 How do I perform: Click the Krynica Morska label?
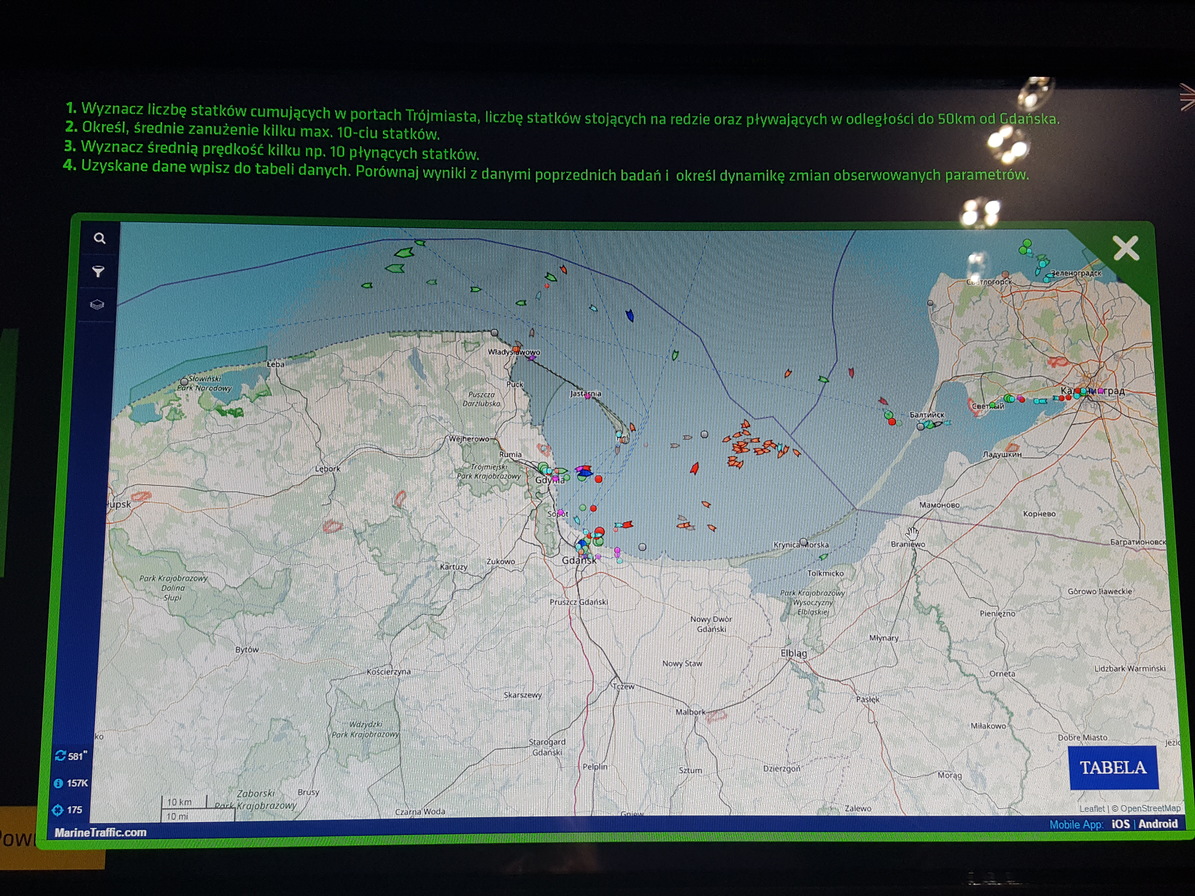click(x=801, y=545)
